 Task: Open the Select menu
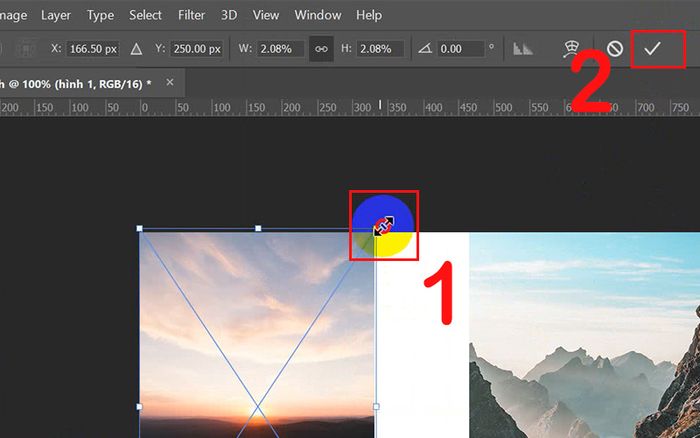145,15
